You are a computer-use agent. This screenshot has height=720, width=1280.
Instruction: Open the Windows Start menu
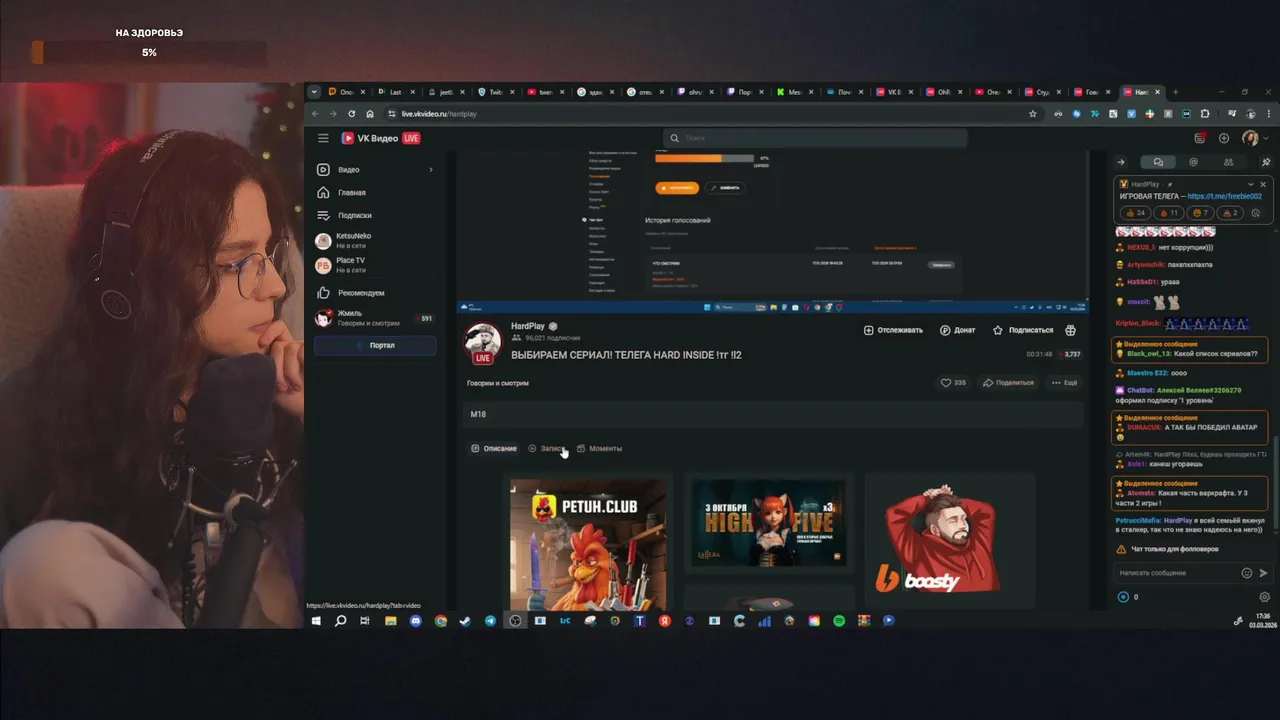point(316,621)
